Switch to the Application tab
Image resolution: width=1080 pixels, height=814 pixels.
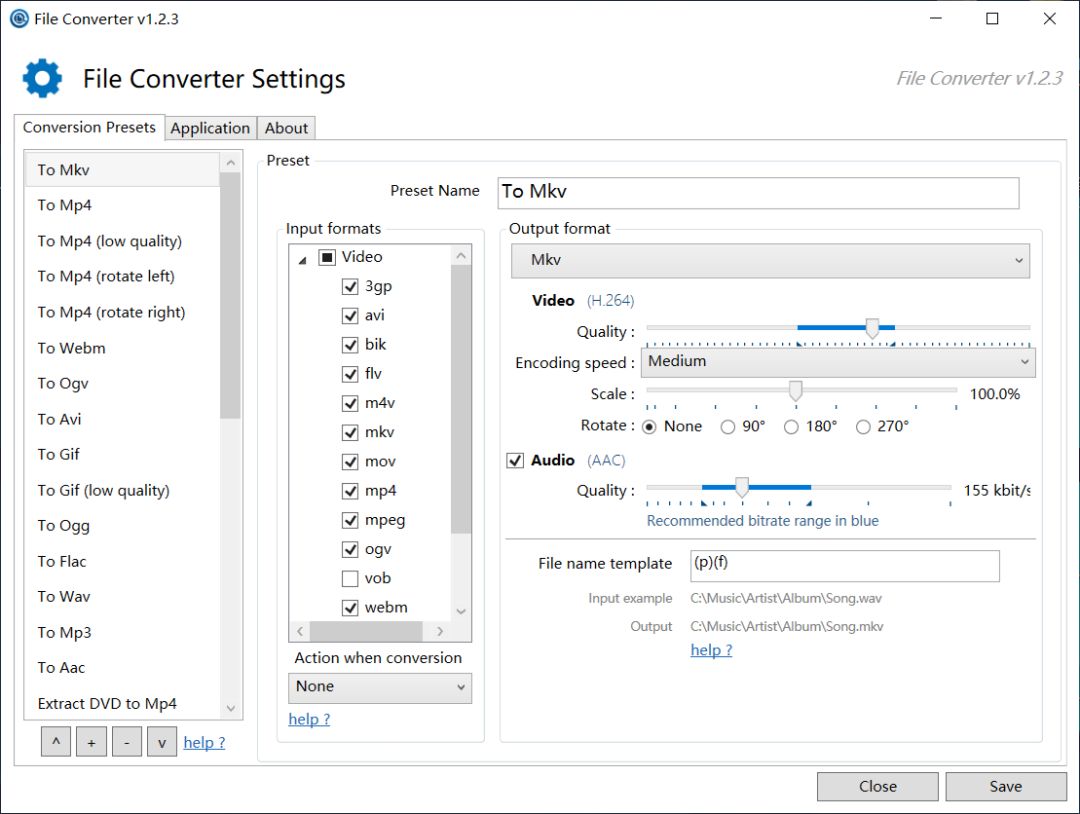(210, 128)
